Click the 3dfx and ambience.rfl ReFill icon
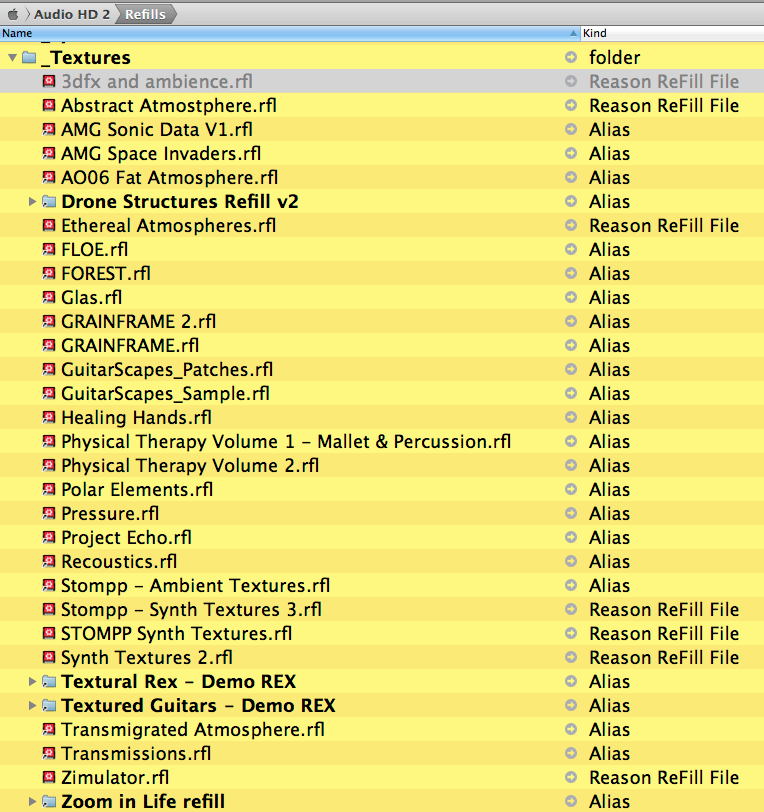This screenshot has width=764, height=812. tap(49, 81)
